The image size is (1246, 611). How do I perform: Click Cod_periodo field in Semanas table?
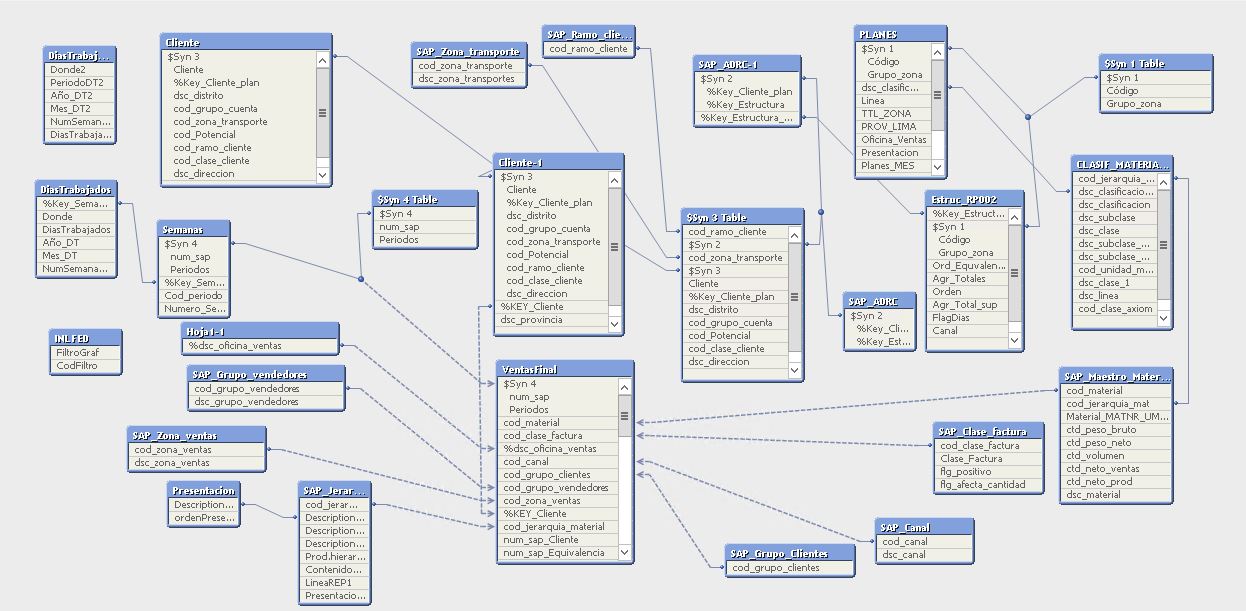click(x=195, y=296)
